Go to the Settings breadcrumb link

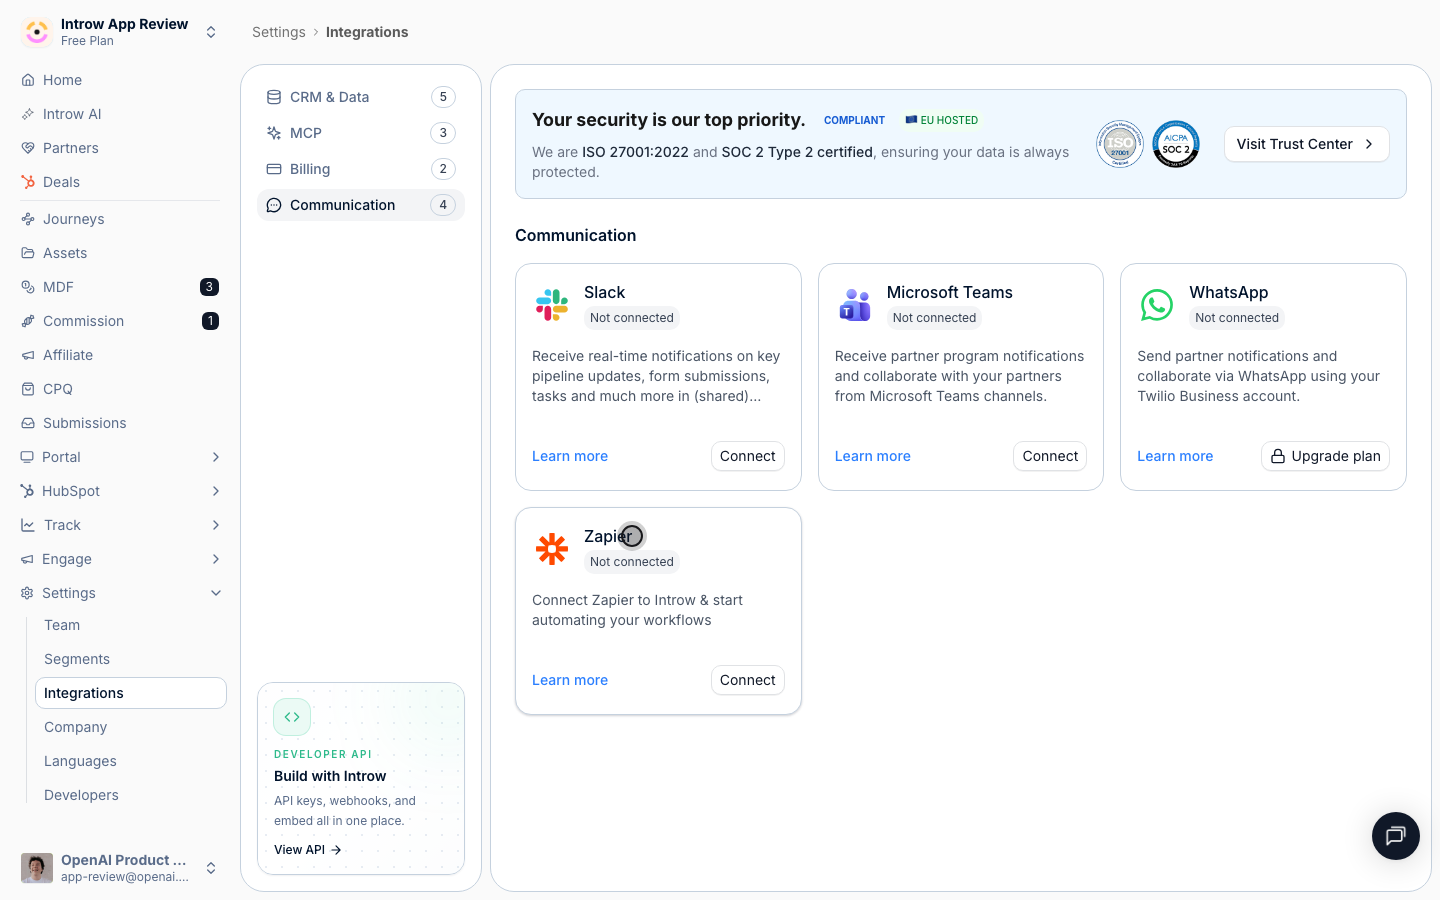(x=279, y=32)
